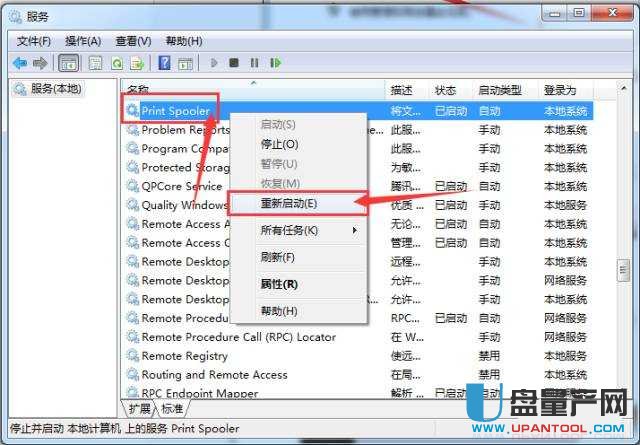This screenshot has height=445, width=640.
Task: Click the Refresh toolbar icon
Action: [117, 63]
